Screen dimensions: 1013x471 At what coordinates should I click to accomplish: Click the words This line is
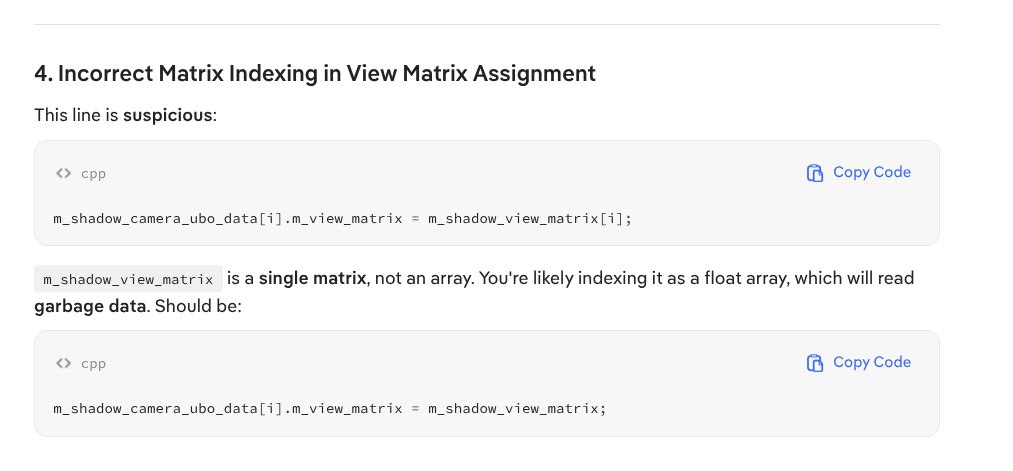pos(77,115)
